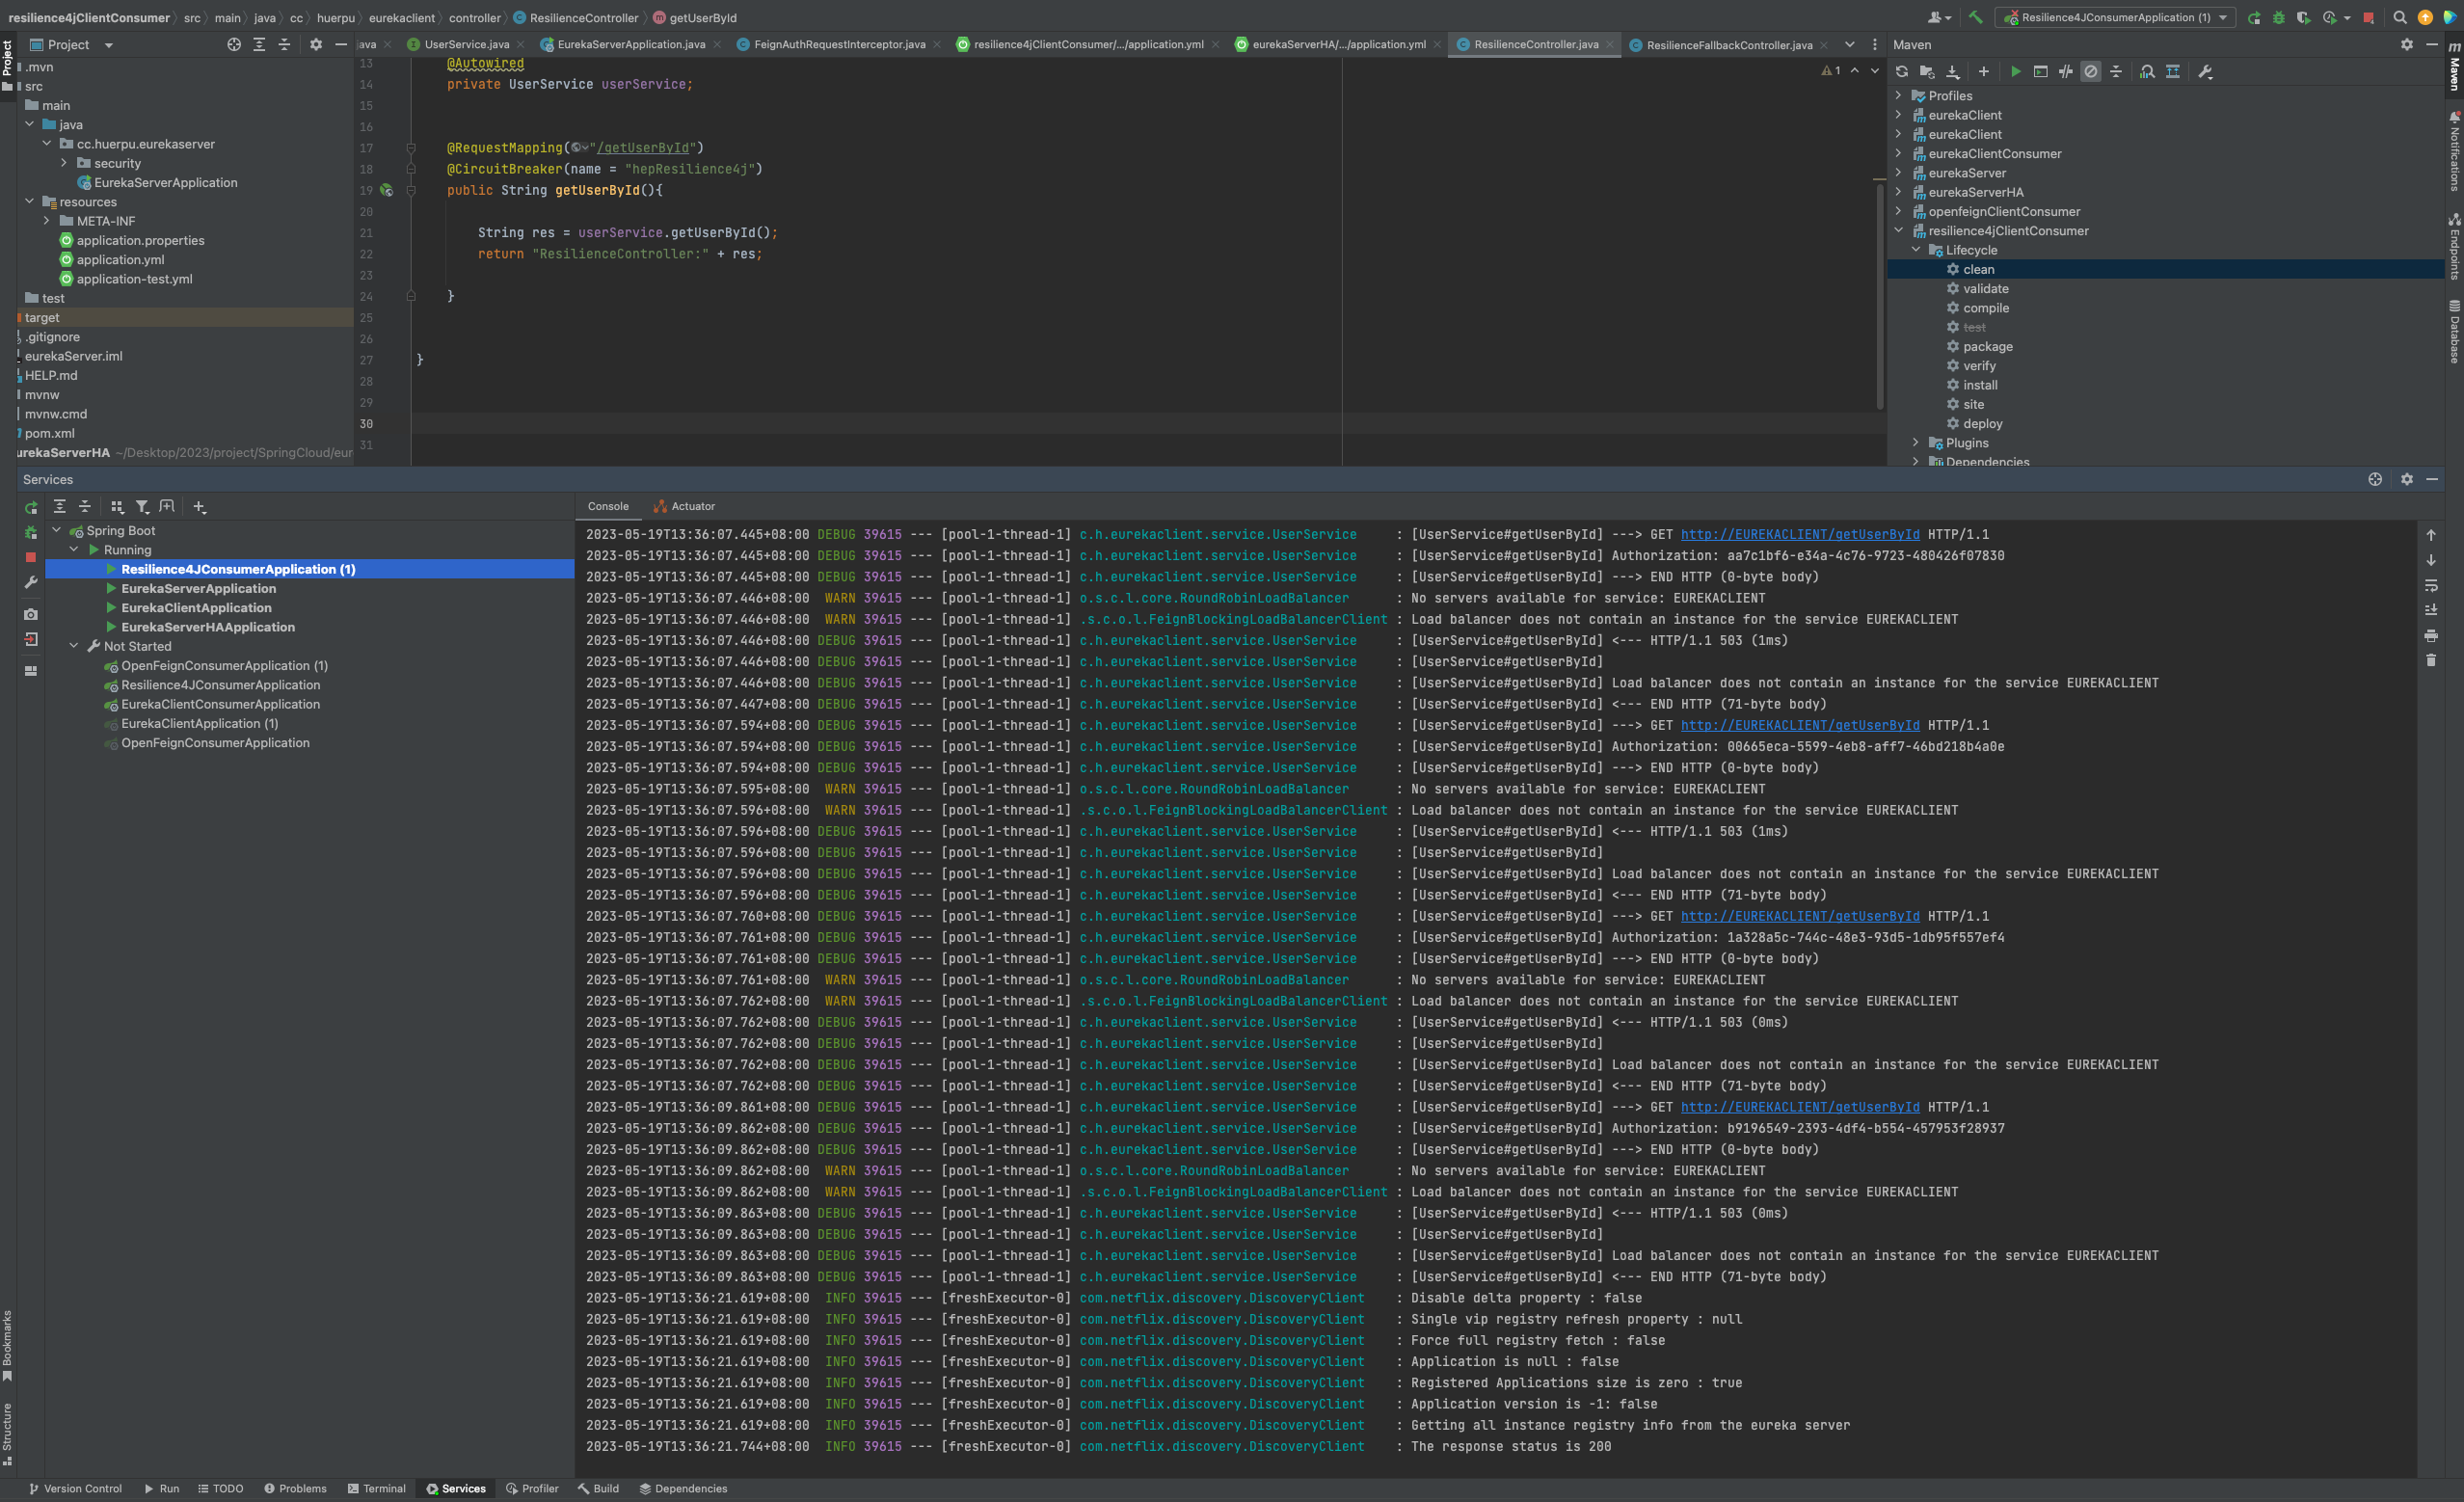Open the Terminal tool window button
This screenshot has width=2464, height=1502.
click(x=376, y=1488)
